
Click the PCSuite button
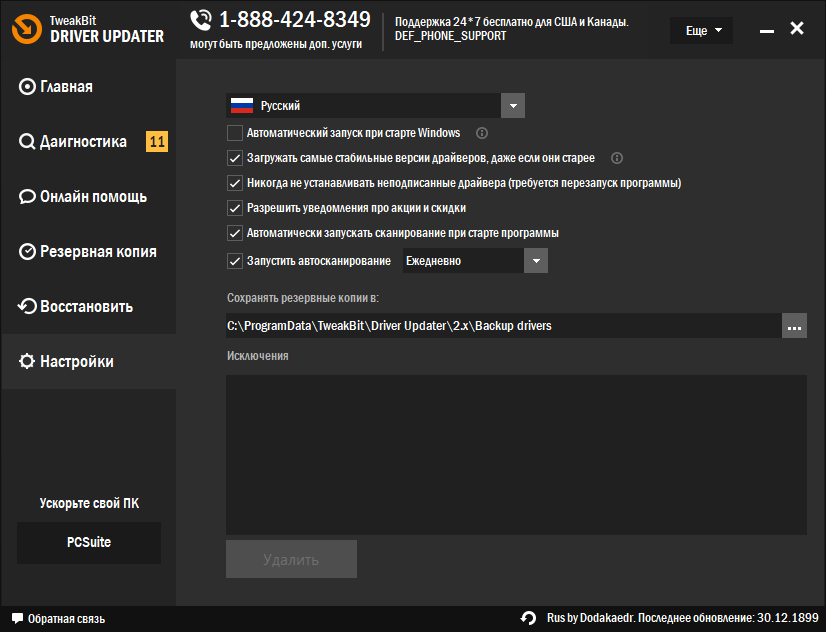[x=89, y=542]
